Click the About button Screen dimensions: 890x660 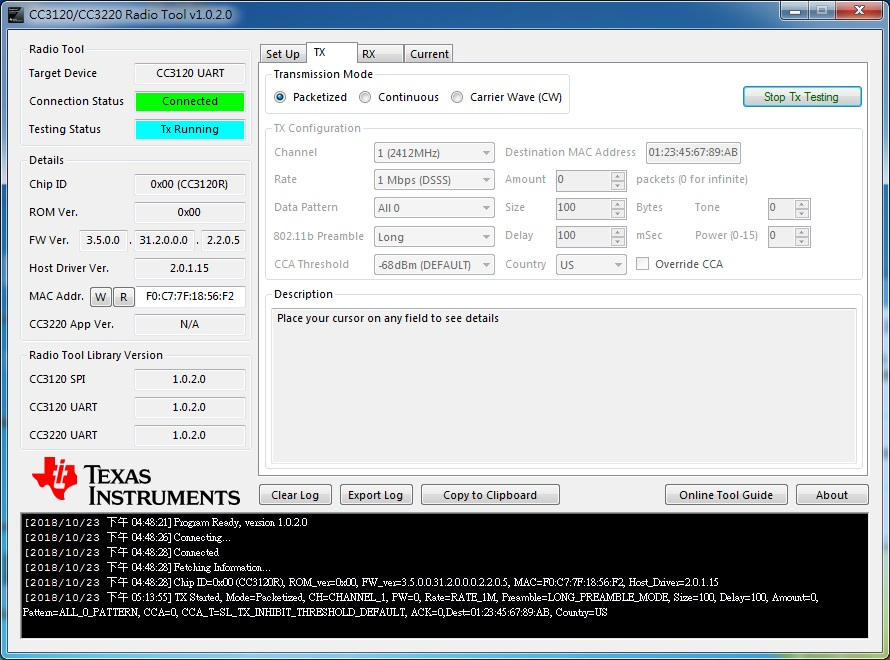(x=832, y=495)
